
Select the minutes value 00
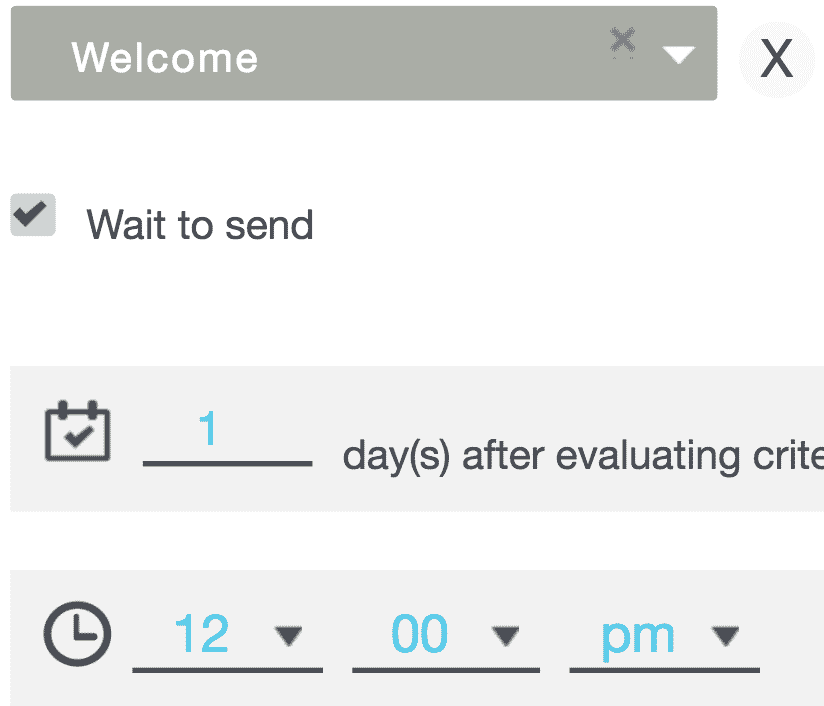[421, 635]
